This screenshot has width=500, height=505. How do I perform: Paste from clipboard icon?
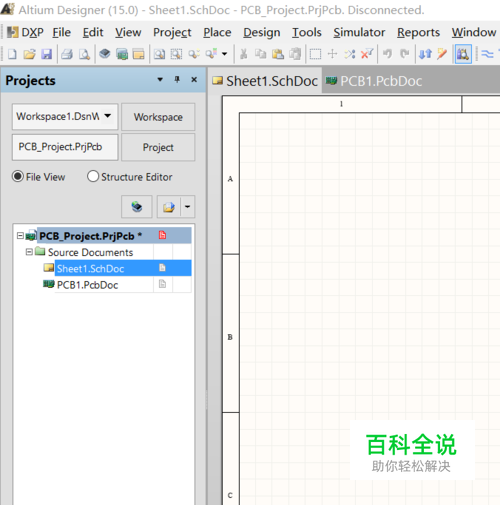pyautogui.click(x=278, y=54)
